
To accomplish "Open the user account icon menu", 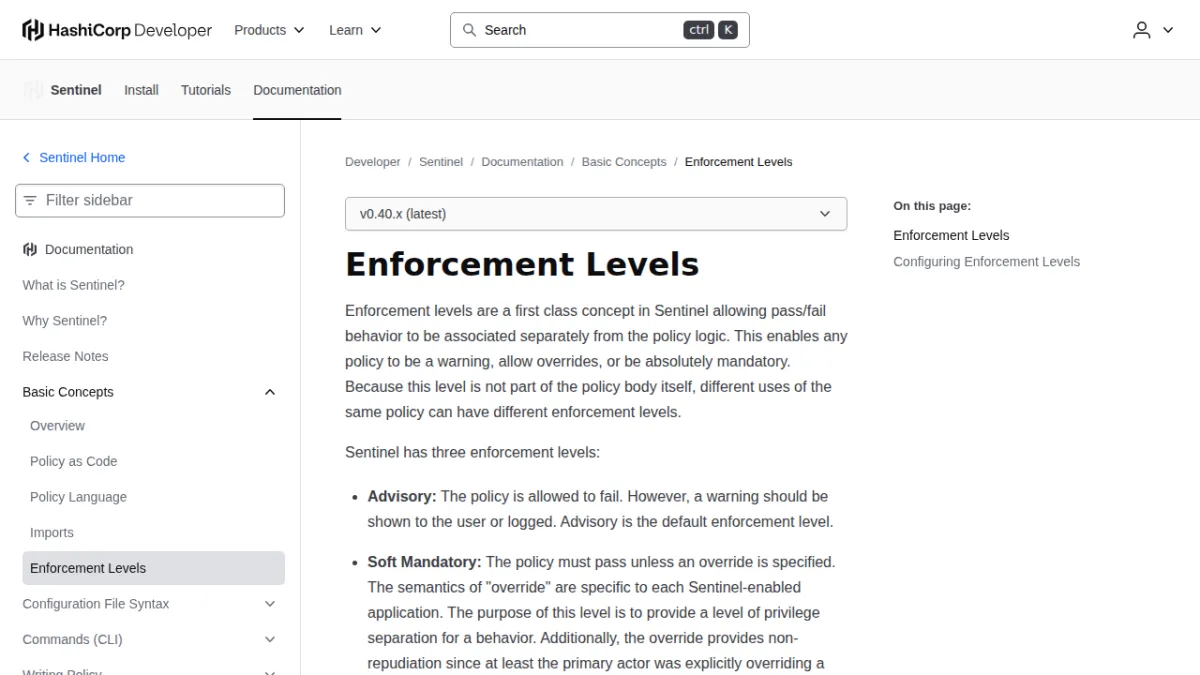I will click(1152, 30).
